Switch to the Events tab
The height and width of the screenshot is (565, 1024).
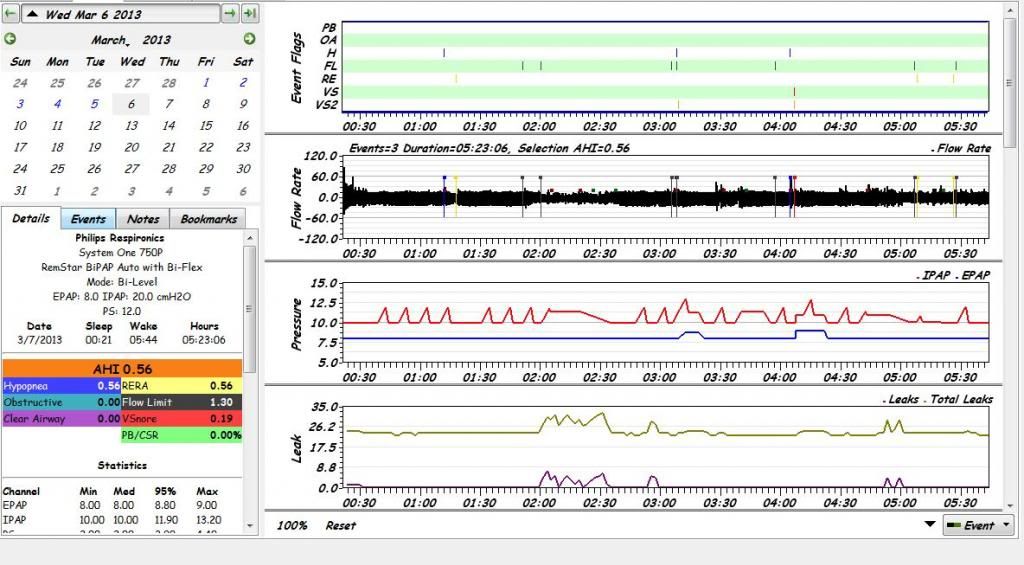point(88,219)
